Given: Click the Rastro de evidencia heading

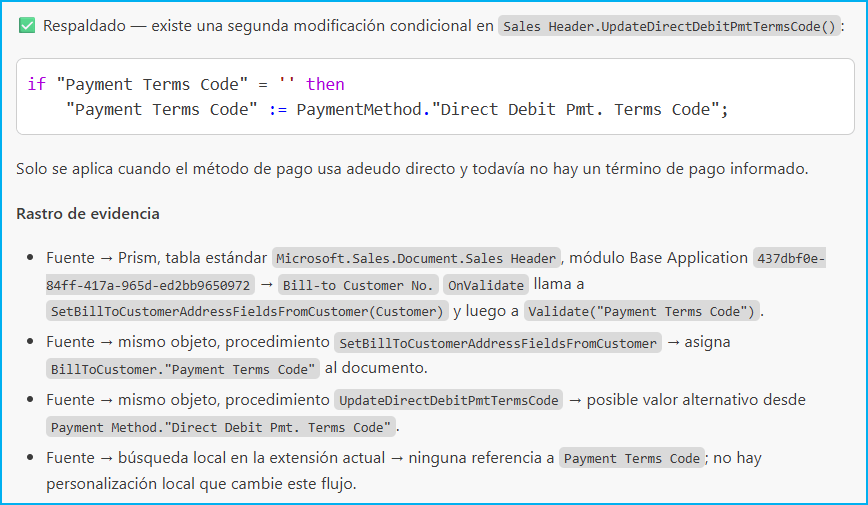Looking at the screenshot, I should [x=87, y=214].
